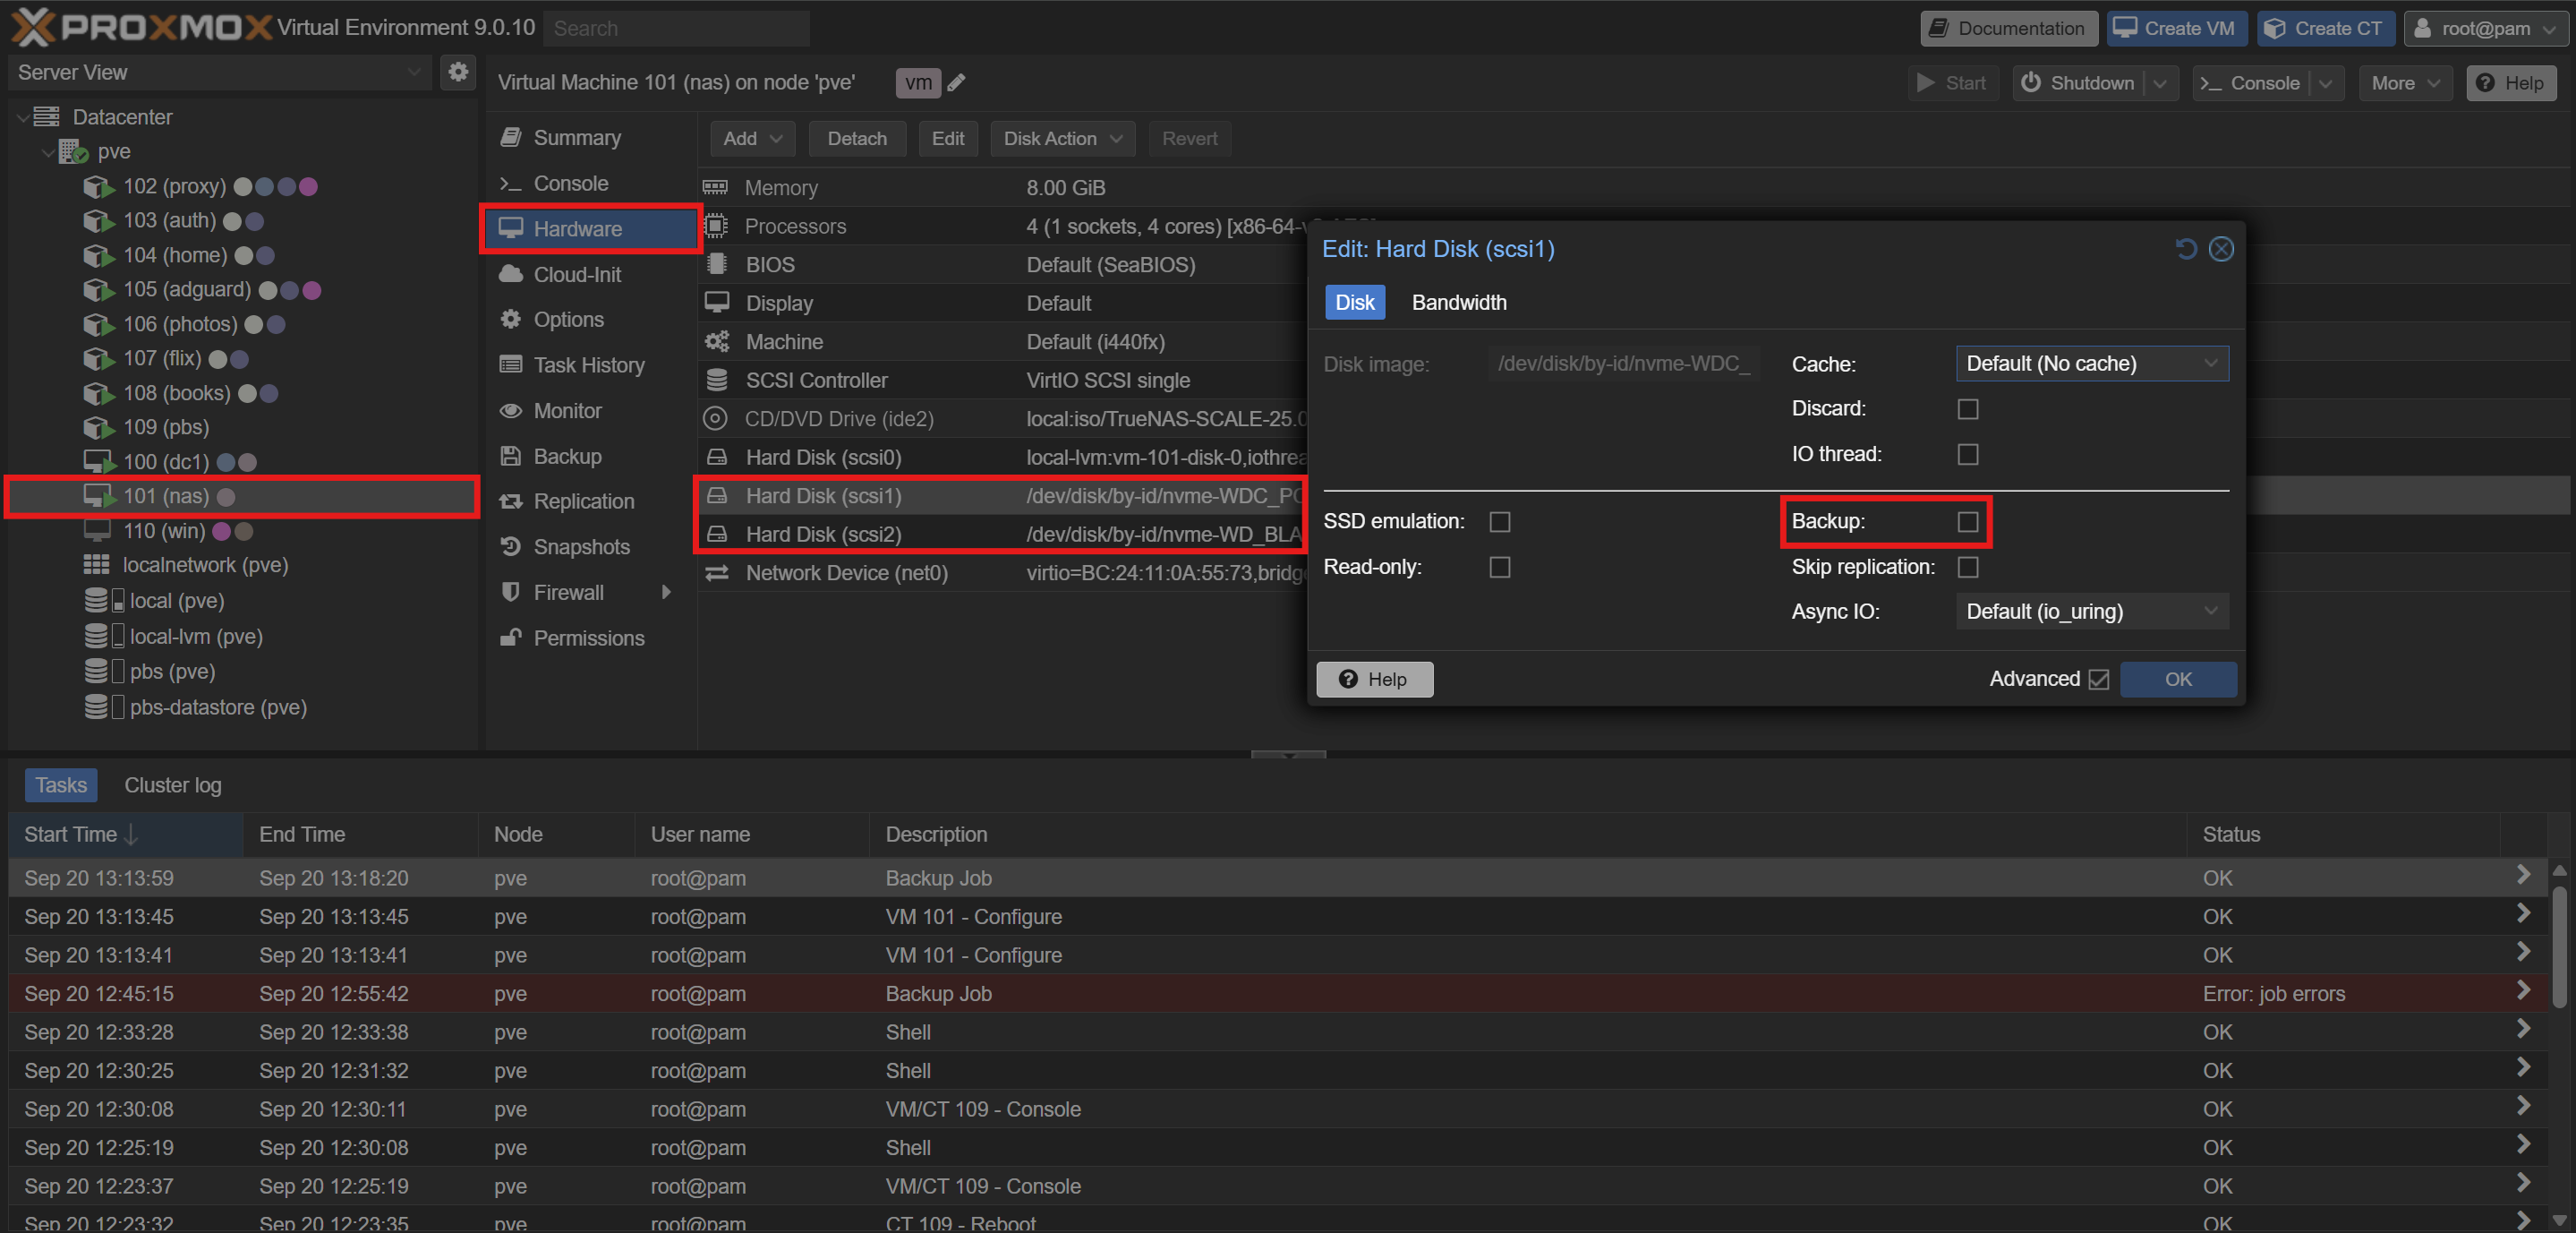
Task: Select the Firewall shield menu entry
Action: pyautogui.click(x=568, y=592)
